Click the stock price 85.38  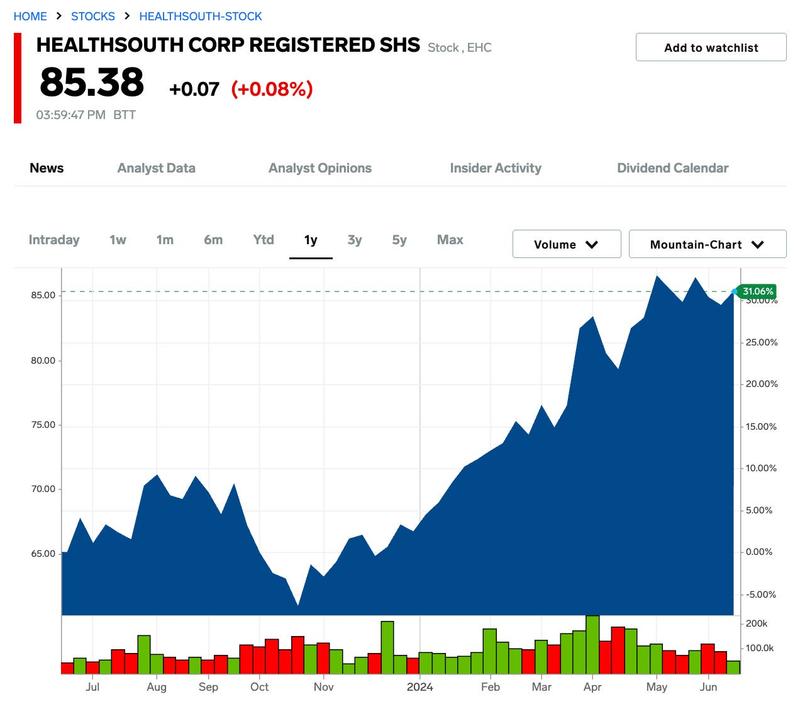pyautogui.click(x=92, y=82)
